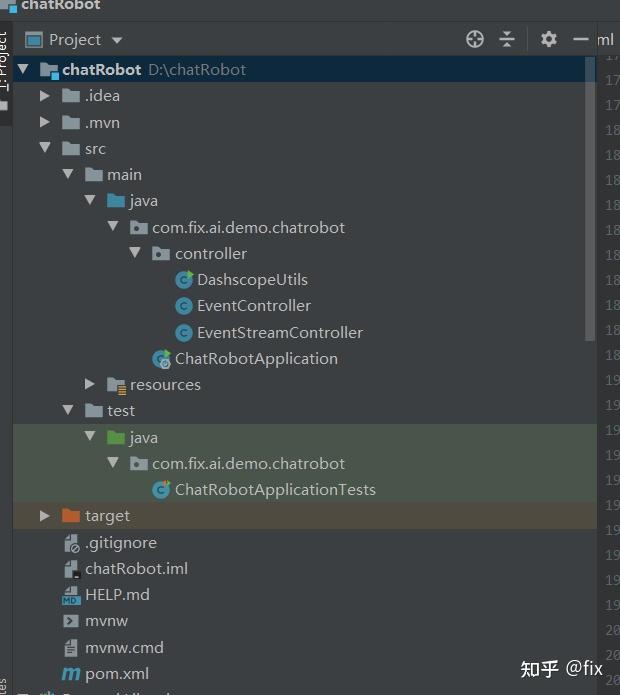Viewport: 620px width, 695px height.
Task: Click the locate/scroll from source crosshair icon
Action: coord(475,39)
